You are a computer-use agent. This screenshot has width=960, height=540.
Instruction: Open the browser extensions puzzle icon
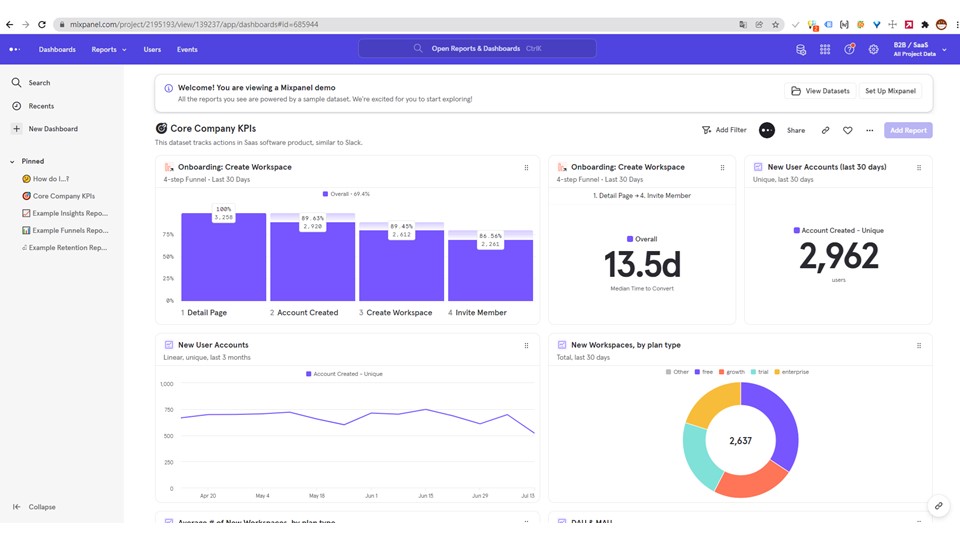[x=924, y=24]
